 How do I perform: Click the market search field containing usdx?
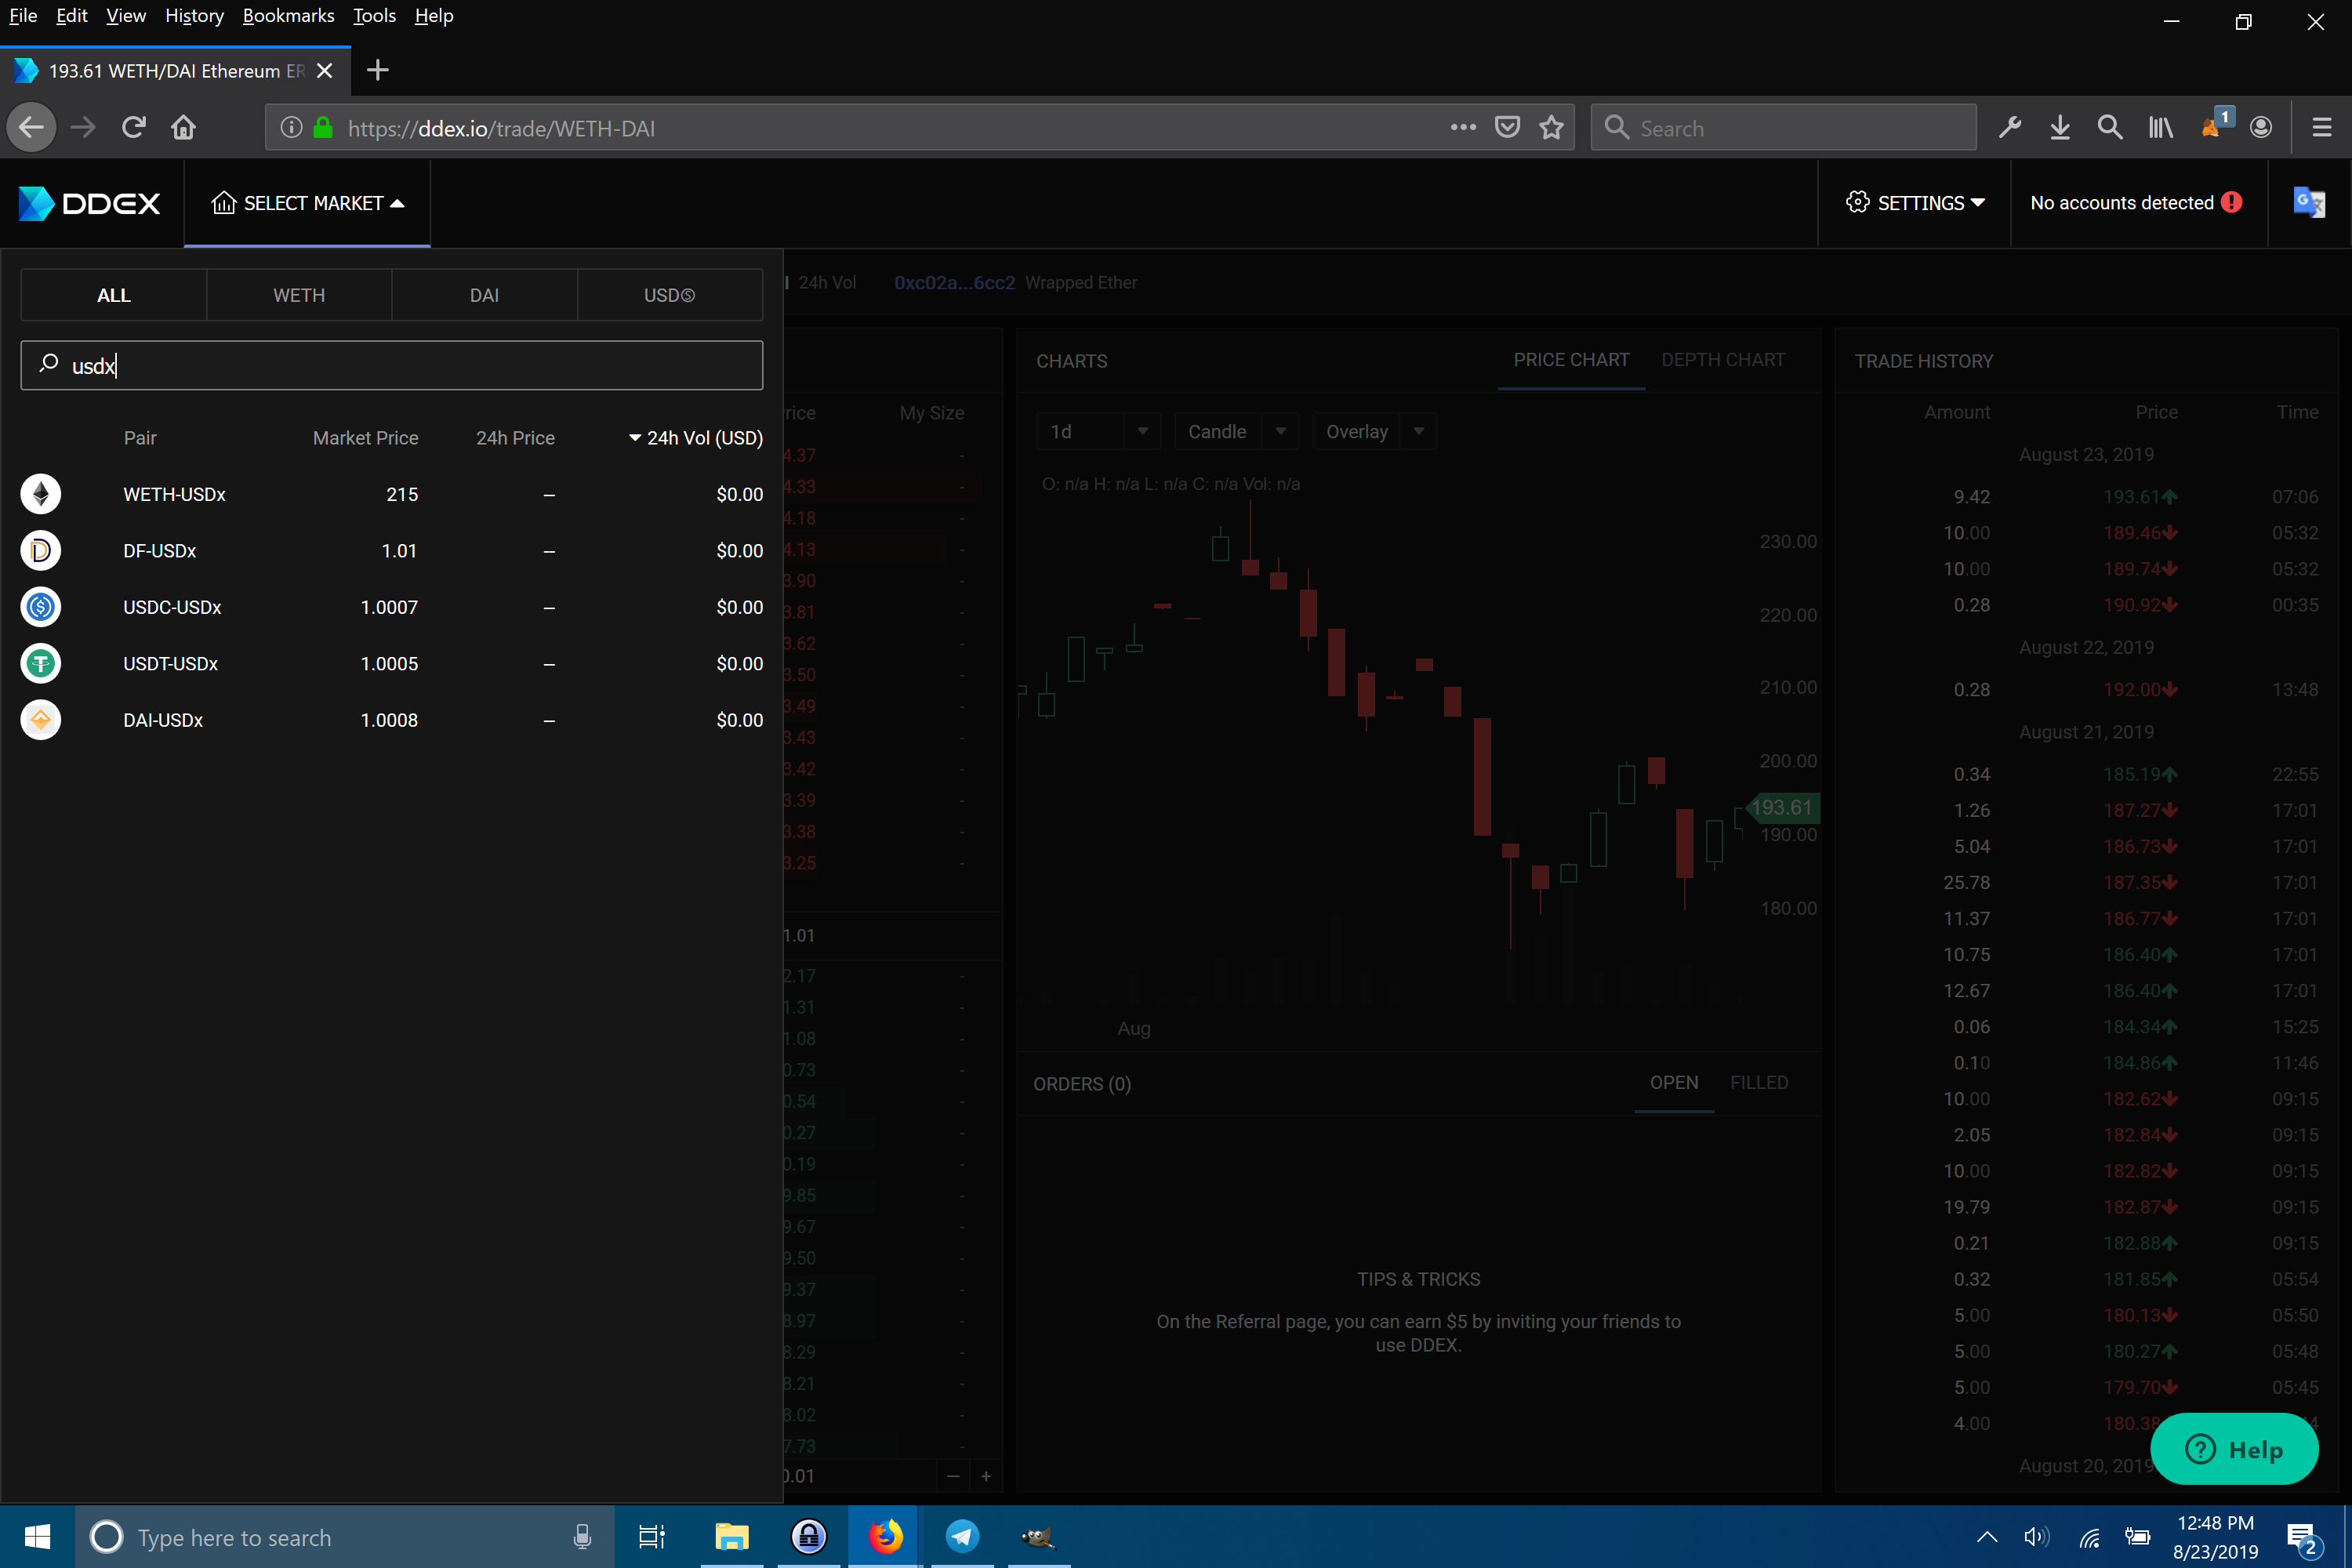[392, 366]
